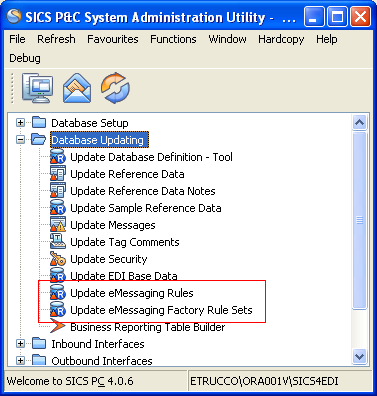This screenshot has height=396, width=377.
Task: Click icon beside Update Database Definition - Tool
Action: click(x=58, y=156)
